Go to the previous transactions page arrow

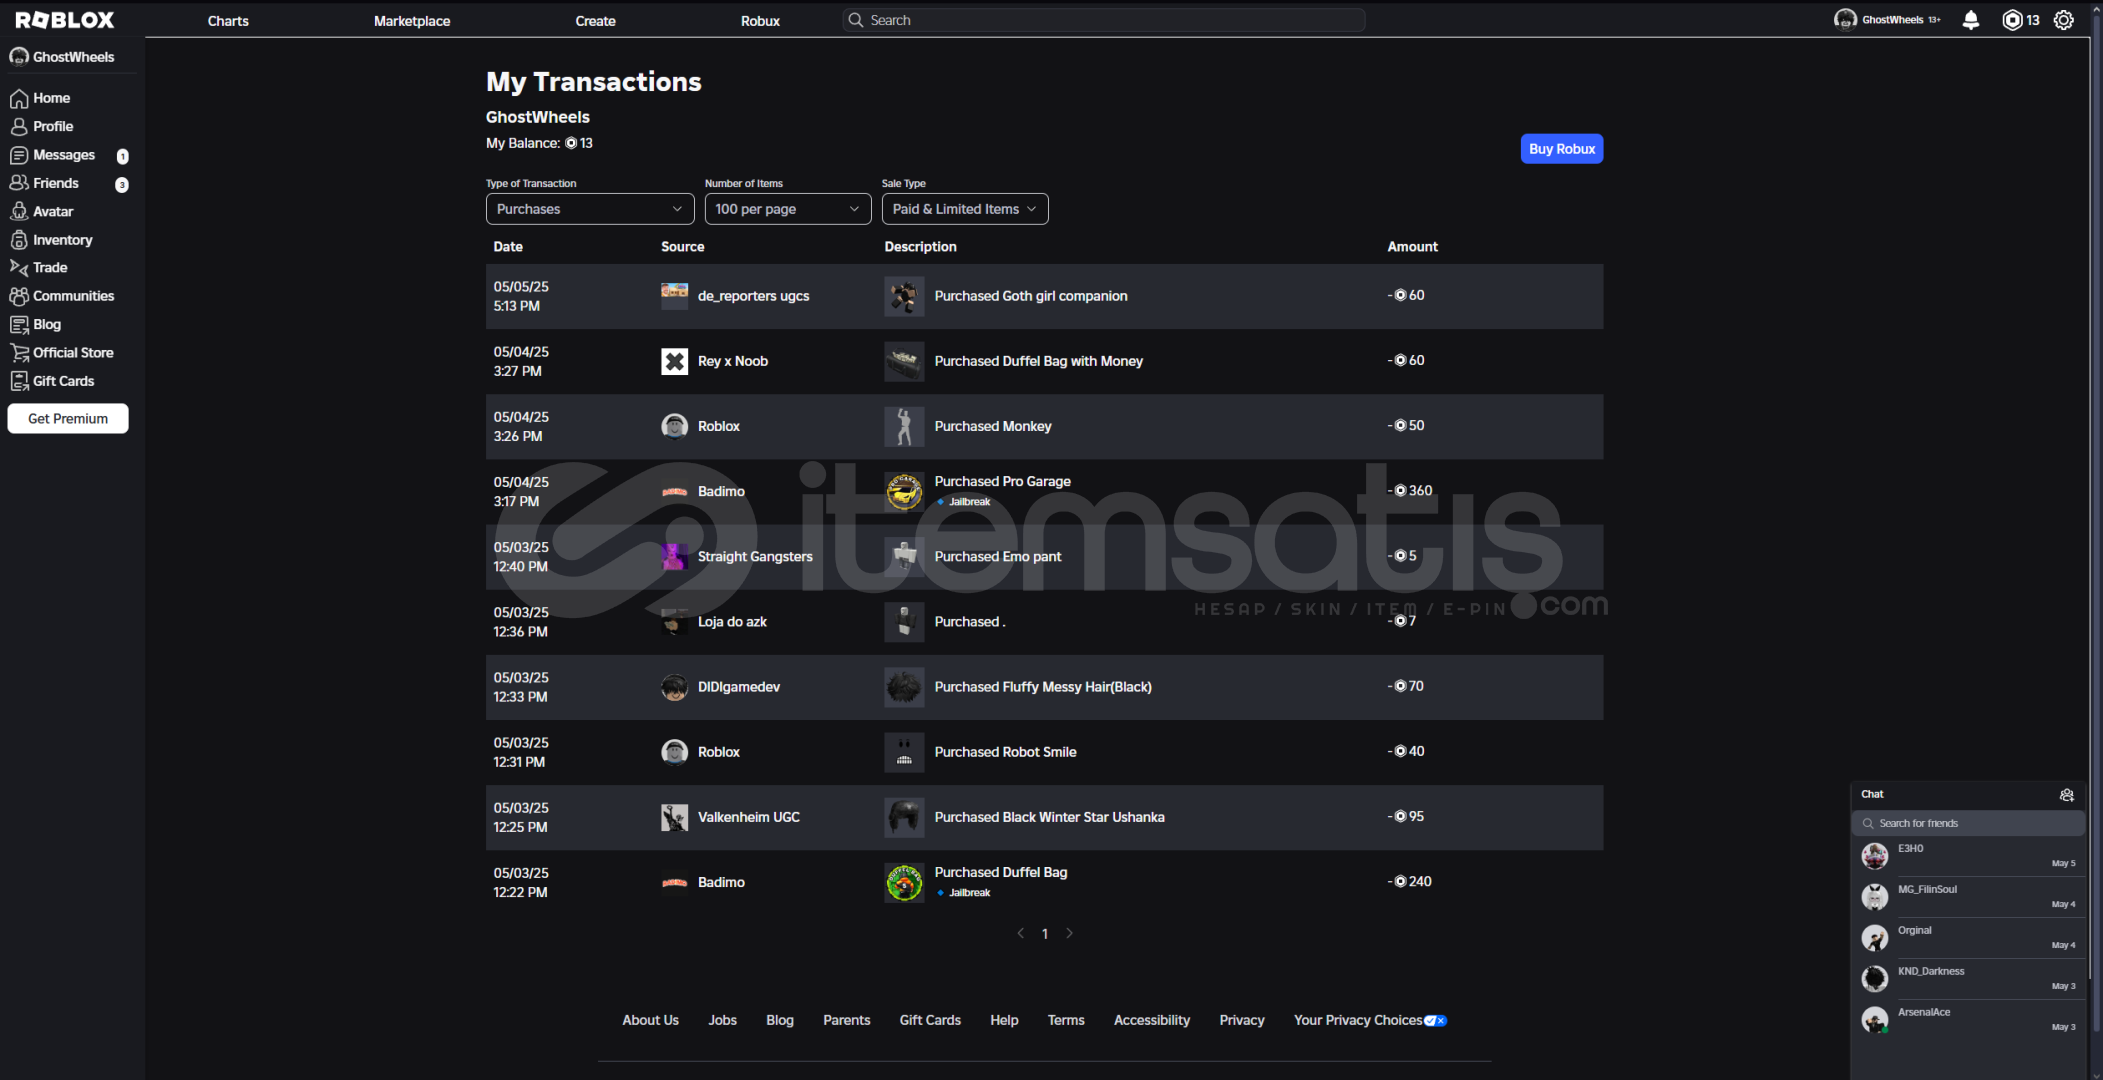tap(1020, 933)
